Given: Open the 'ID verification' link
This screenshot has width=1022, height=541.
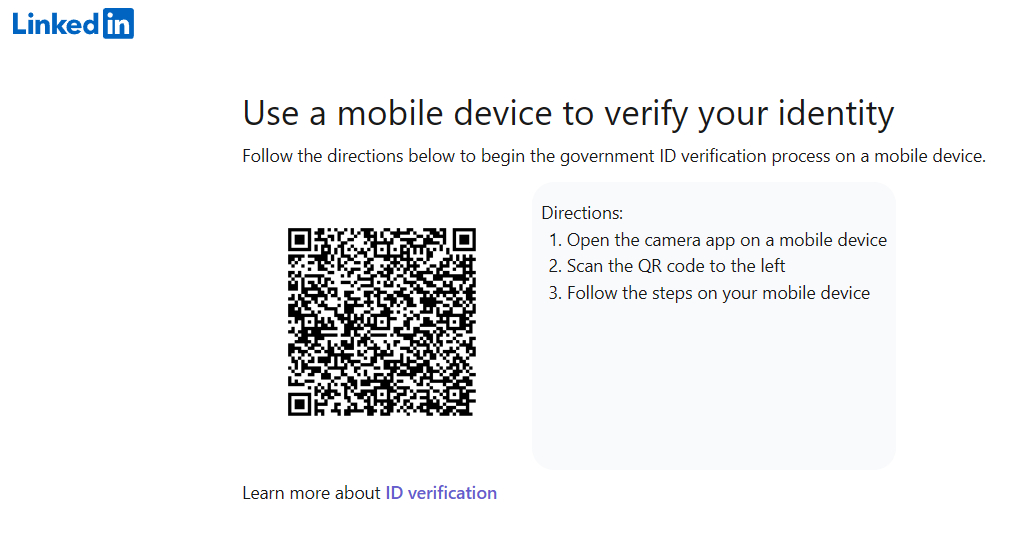Looking at the screenshot, I should [x=441, y=493].
